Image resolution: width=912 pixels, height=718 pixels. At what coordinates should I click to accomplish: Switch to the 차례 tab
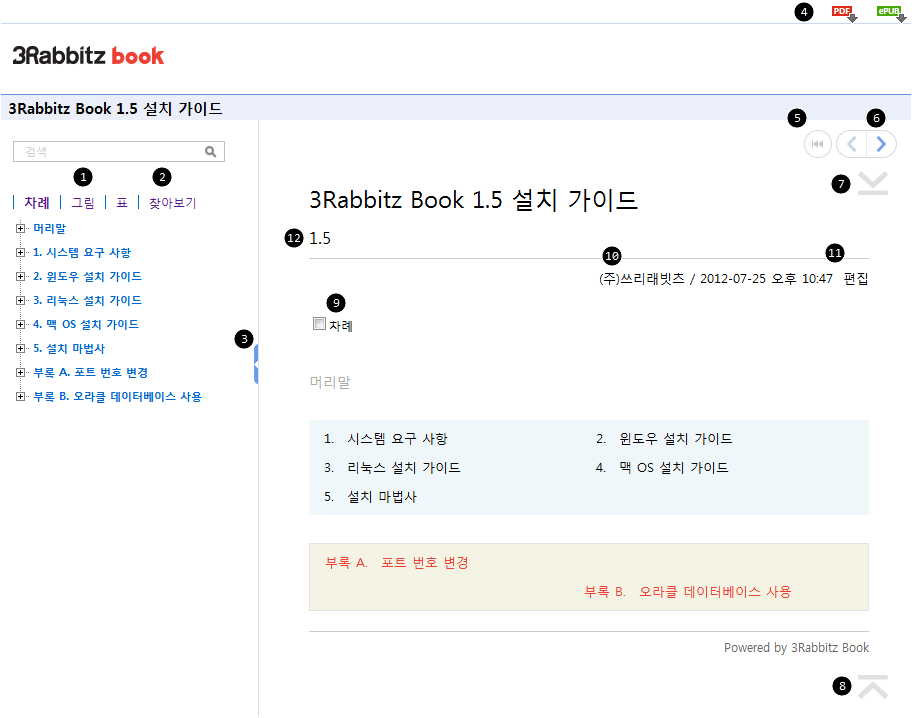coord(37,202)
